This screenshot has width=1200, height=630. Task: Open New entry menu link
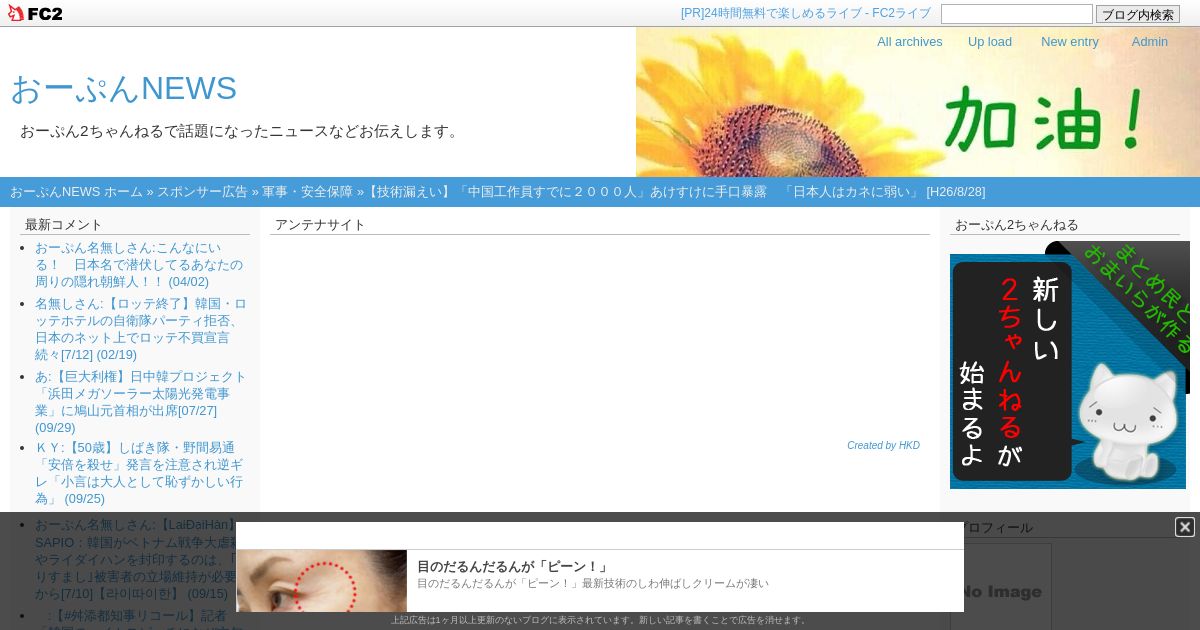tap(1070, 41)
